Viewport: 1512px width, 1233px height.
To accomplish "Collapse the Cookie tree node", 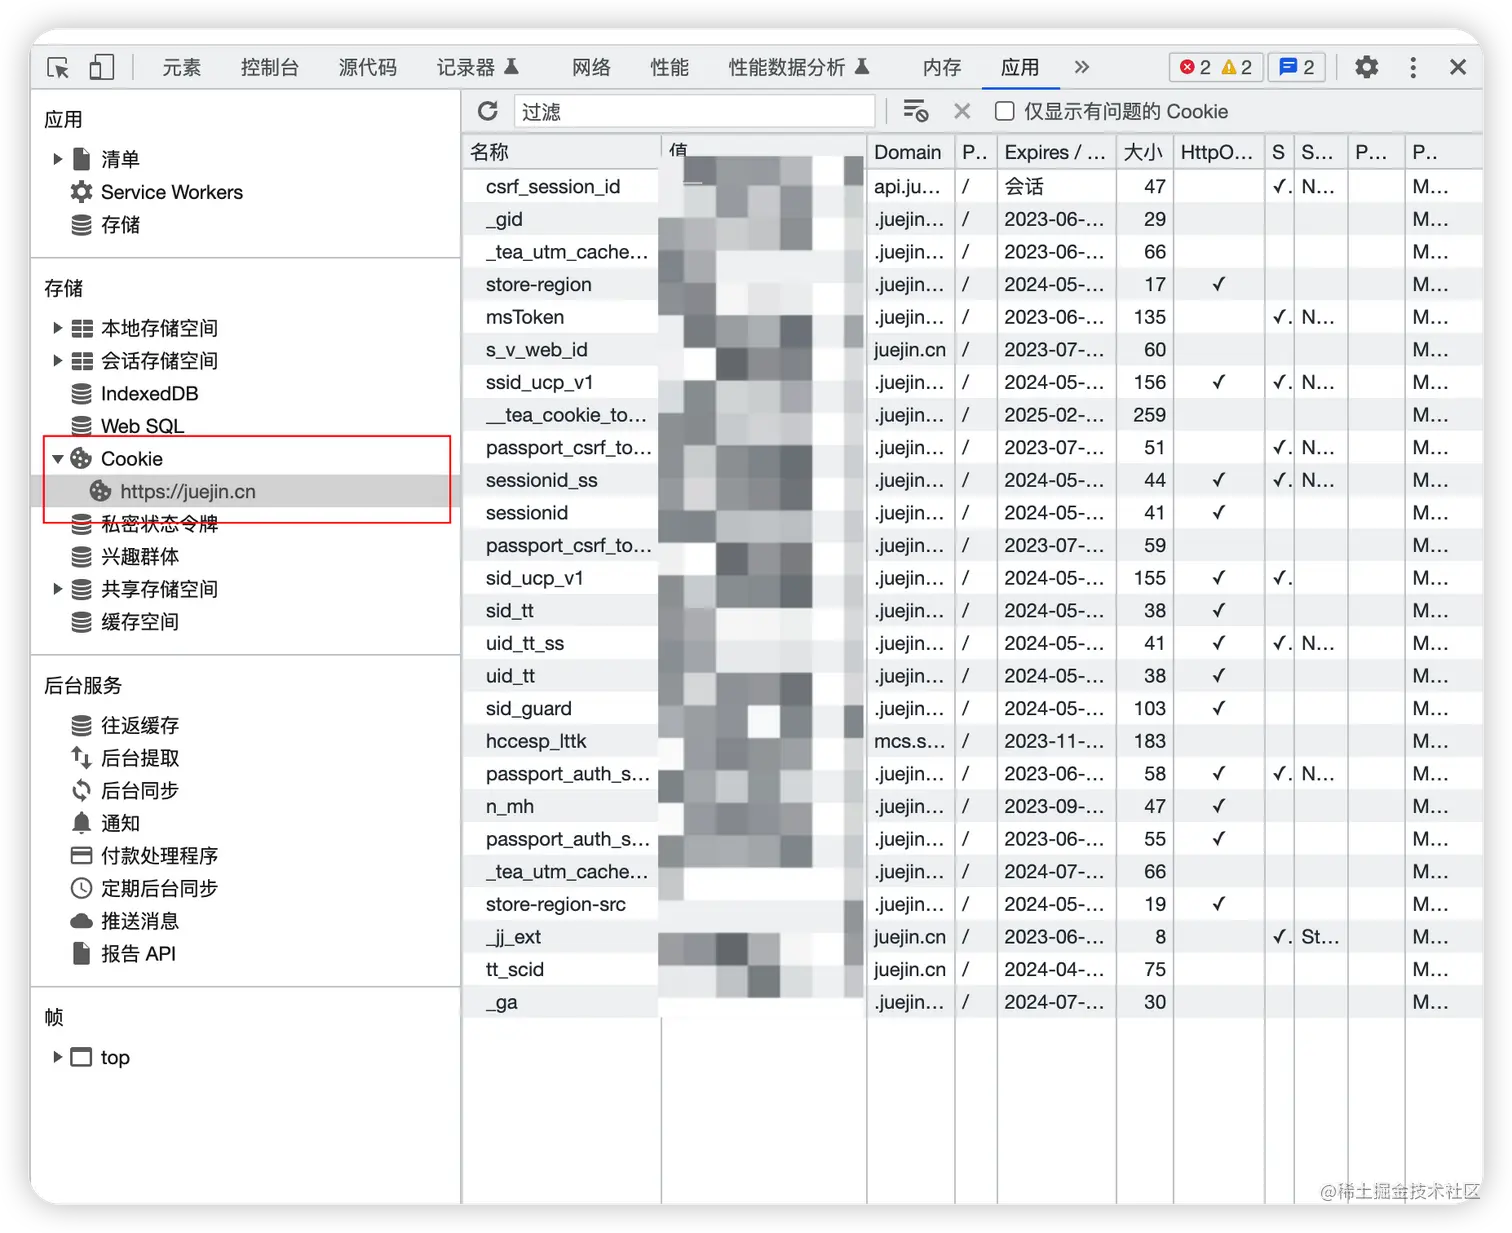I will pyautogui.click(x=57, y=459).
